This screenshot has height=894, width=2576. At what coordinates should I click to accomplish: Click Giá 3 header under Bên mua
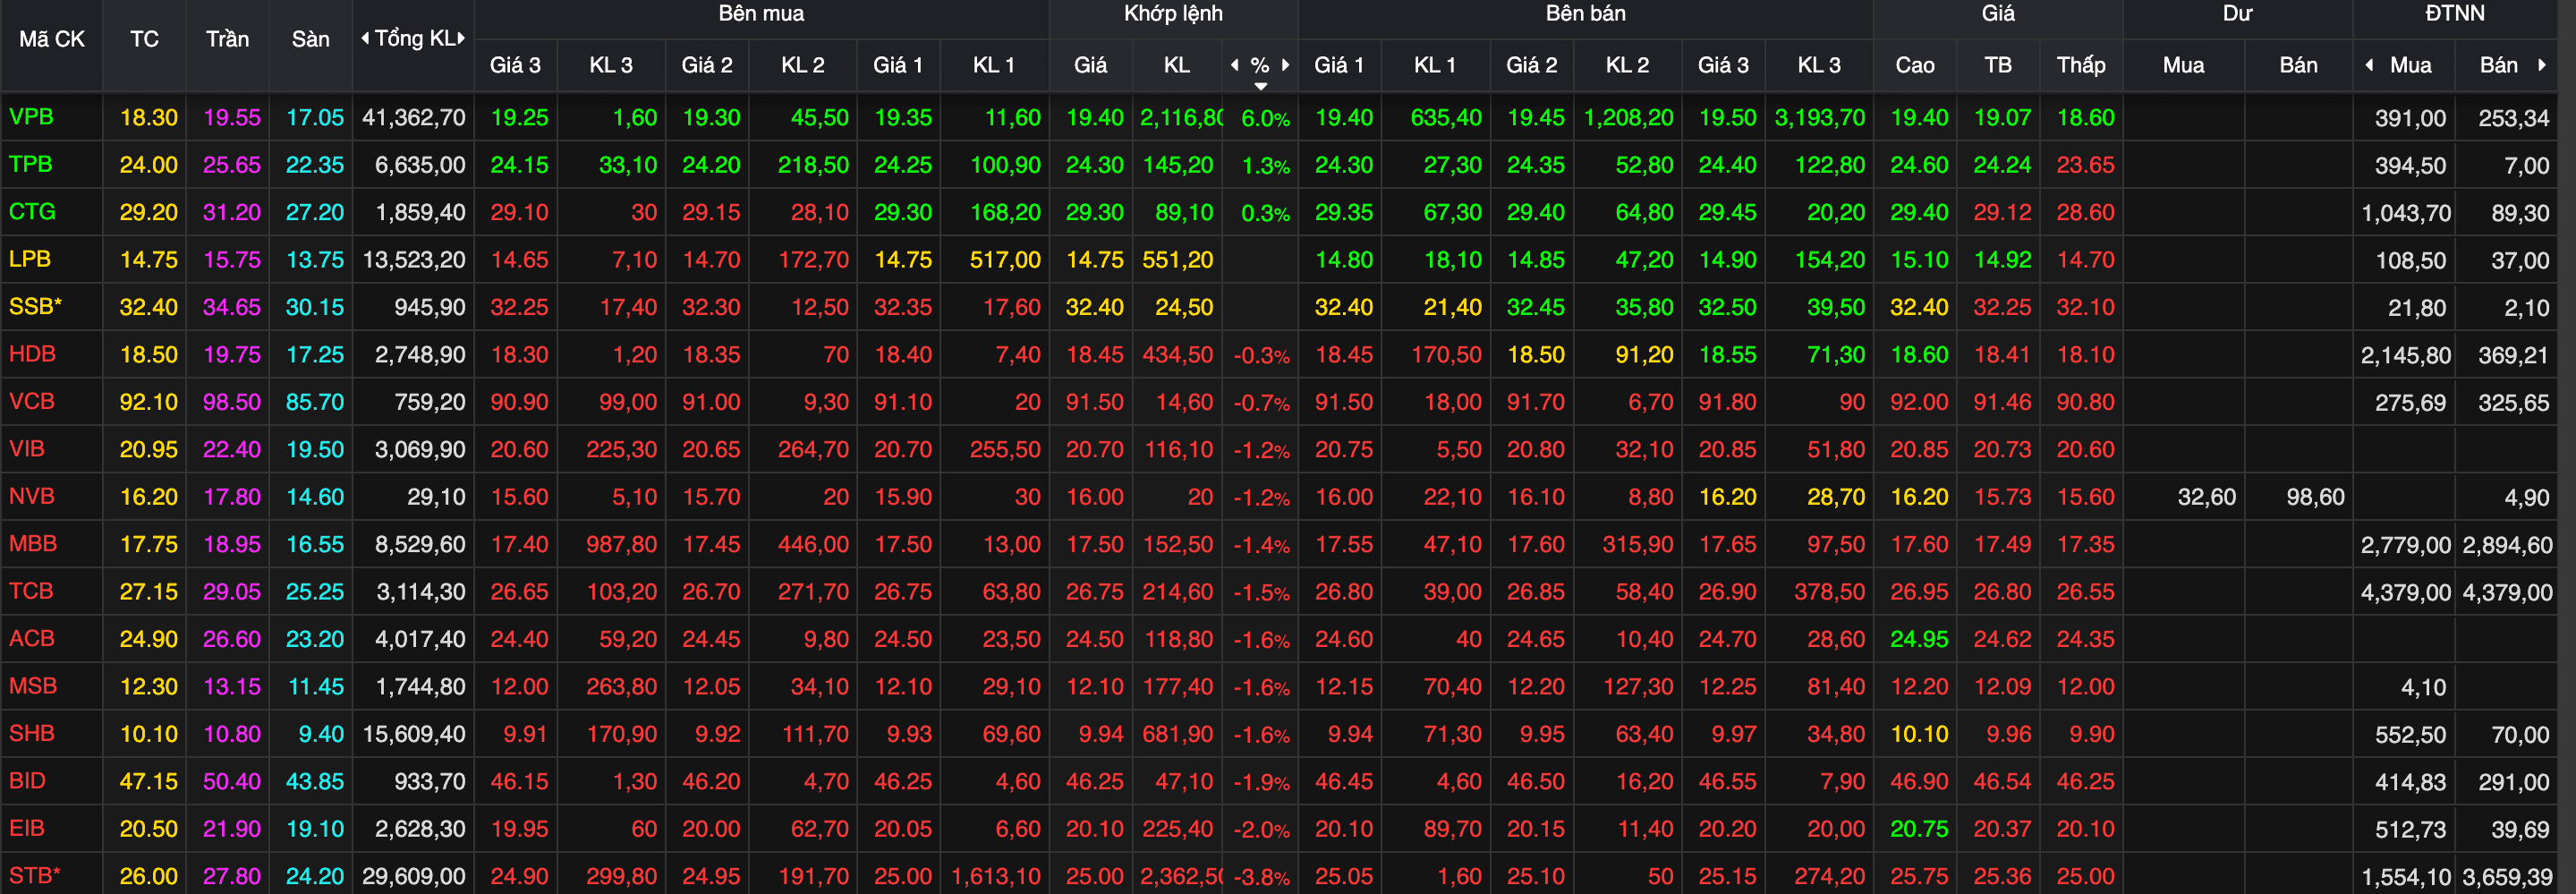(515, 65)
